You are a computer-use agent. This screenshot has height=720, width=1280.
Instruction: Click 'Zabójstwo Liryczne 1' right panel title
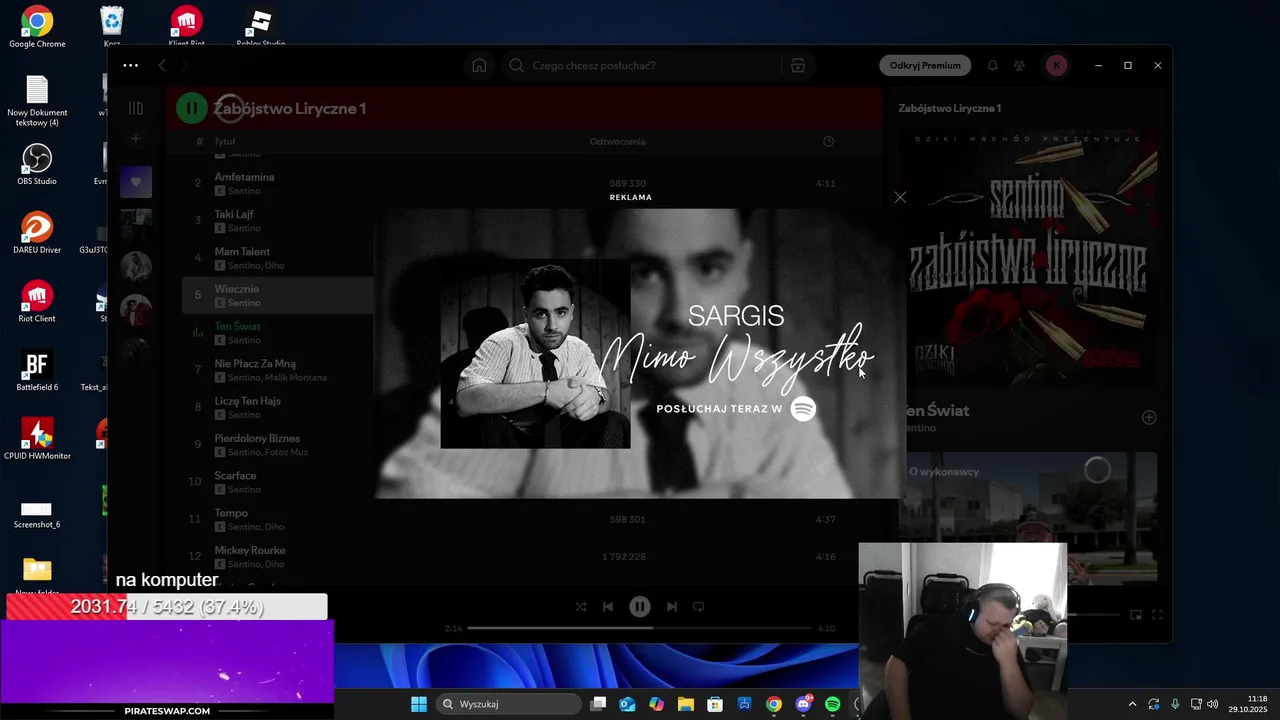[949, 108]
